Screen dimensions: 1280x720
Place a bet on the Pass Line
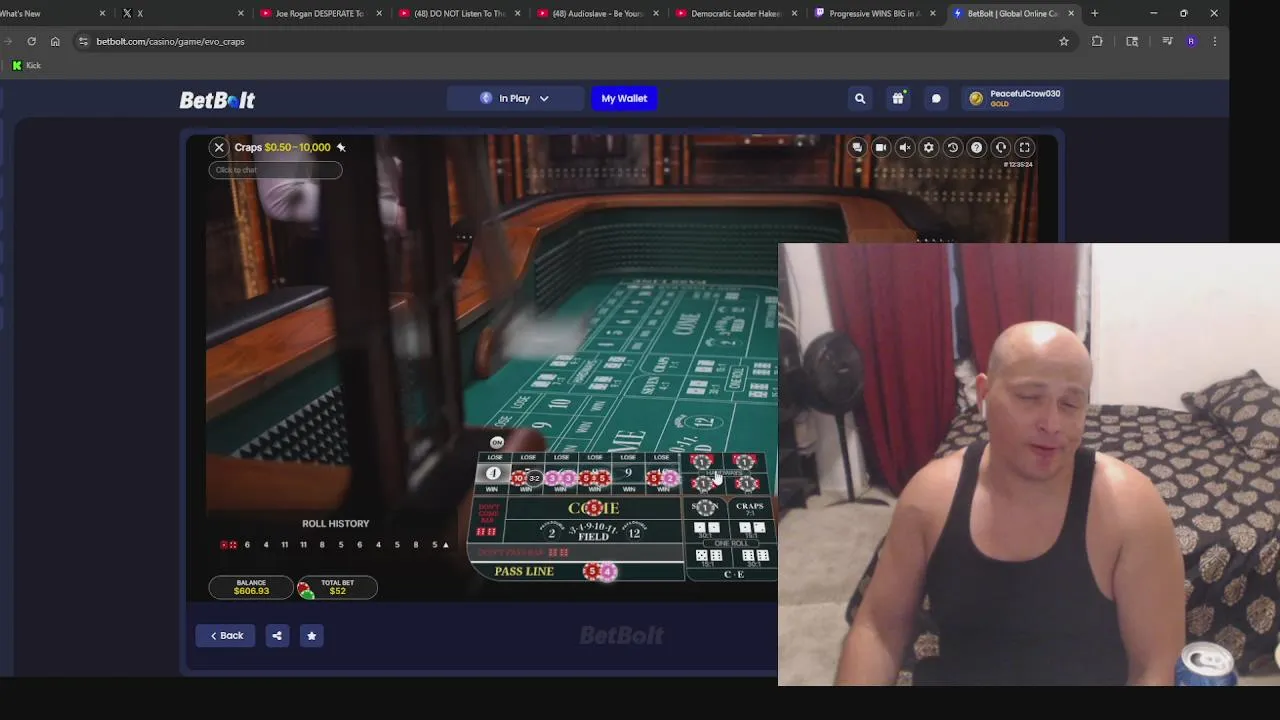click(x=577, y=571)
